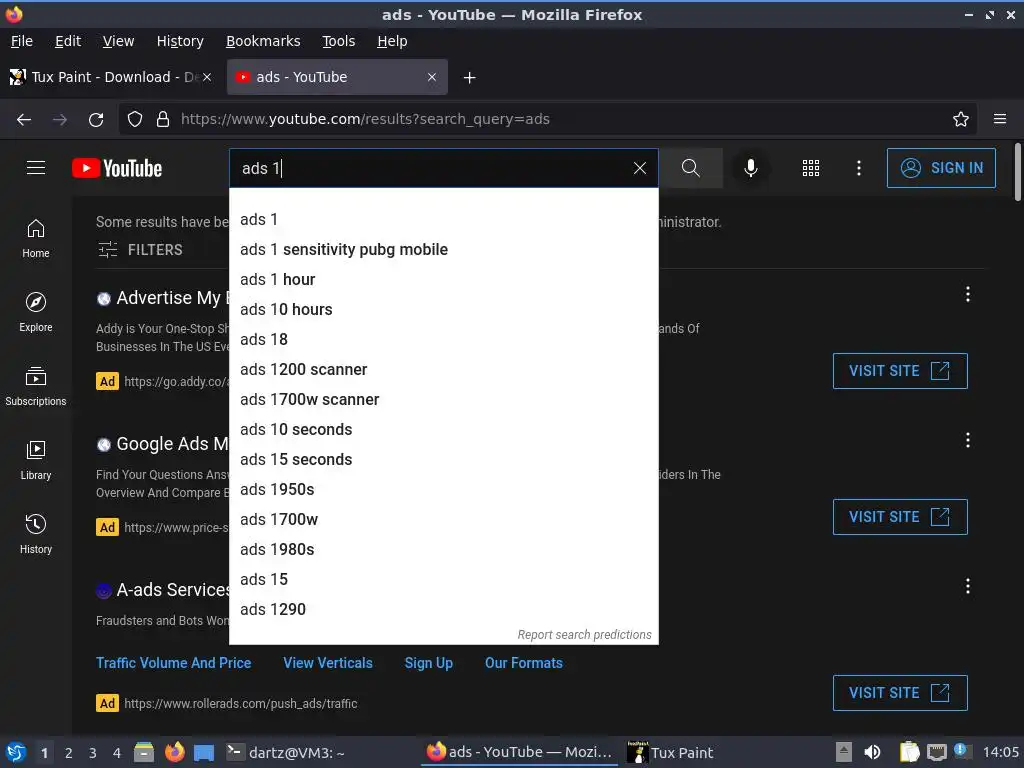Image resolution: width=1024 pixels, height=768 pixels.
Task: Open the History menu
Action: coord(180,41)
